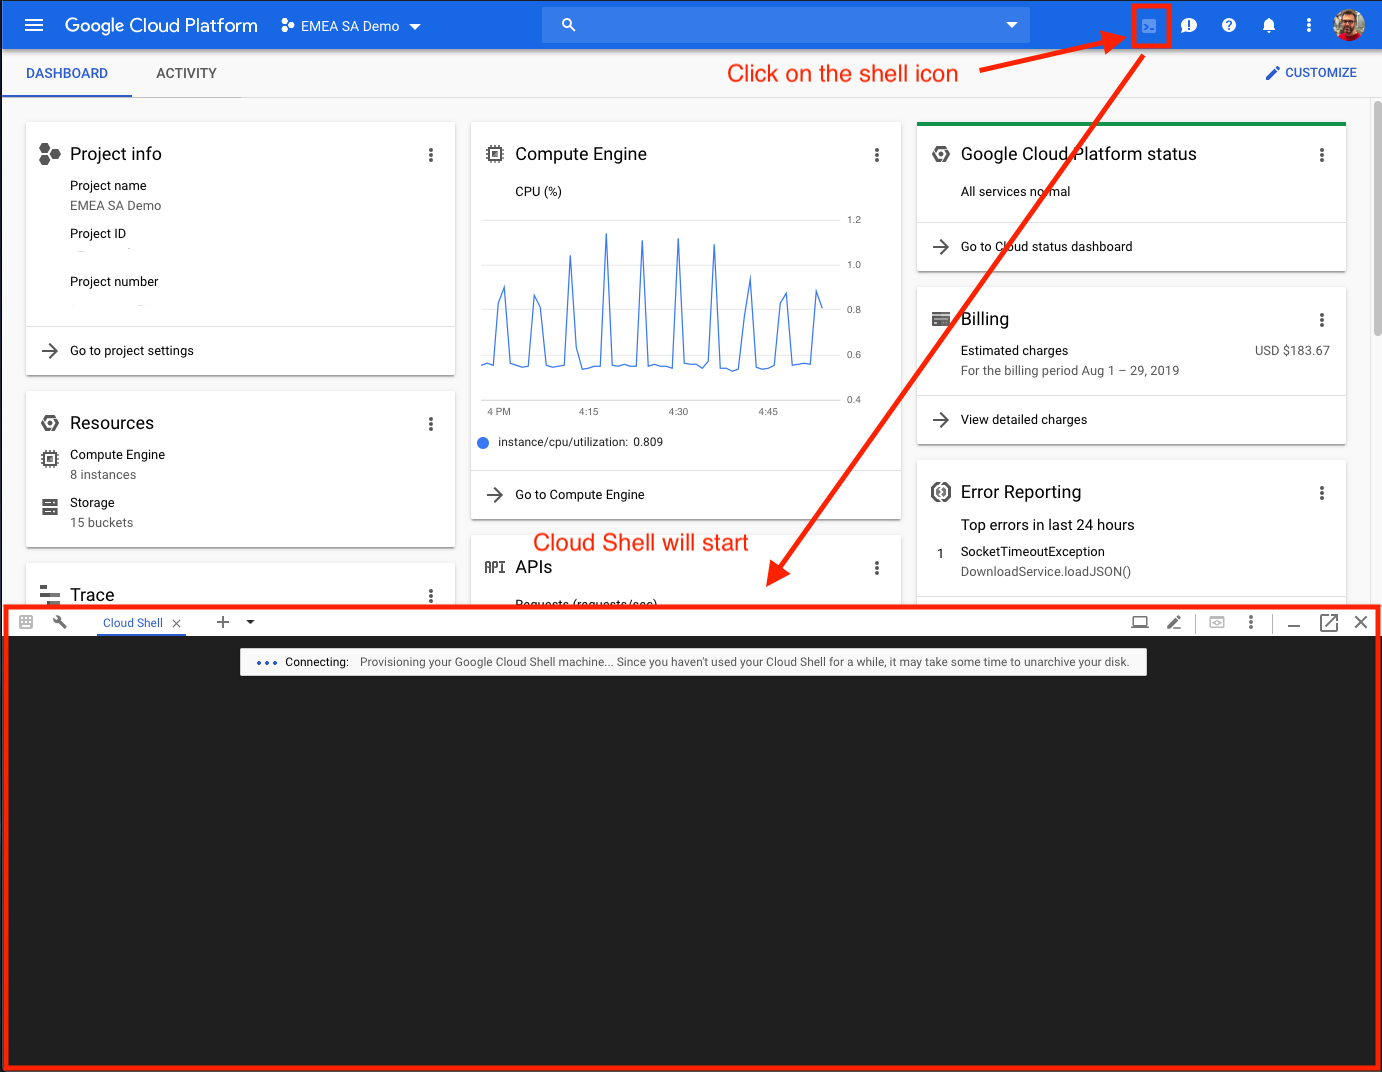Viewport: 1382px width, 1072px height.
Task: Open Trace card options menu
Action: click(x=431, y=595)
